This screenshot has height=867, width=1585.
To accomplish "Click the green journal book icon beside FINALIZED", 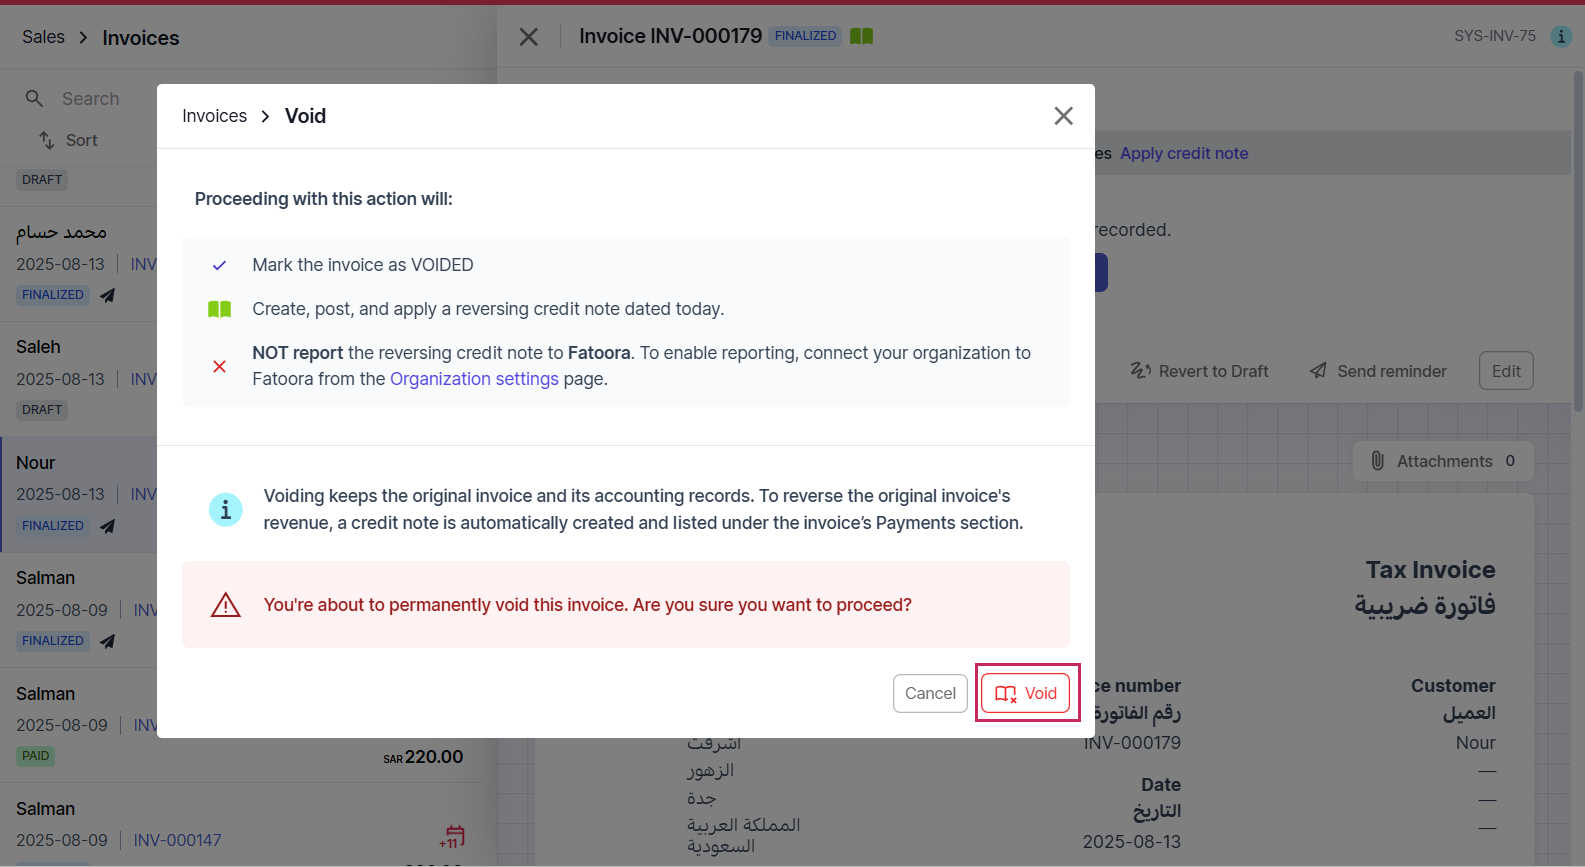I will [x=861, y=36].
